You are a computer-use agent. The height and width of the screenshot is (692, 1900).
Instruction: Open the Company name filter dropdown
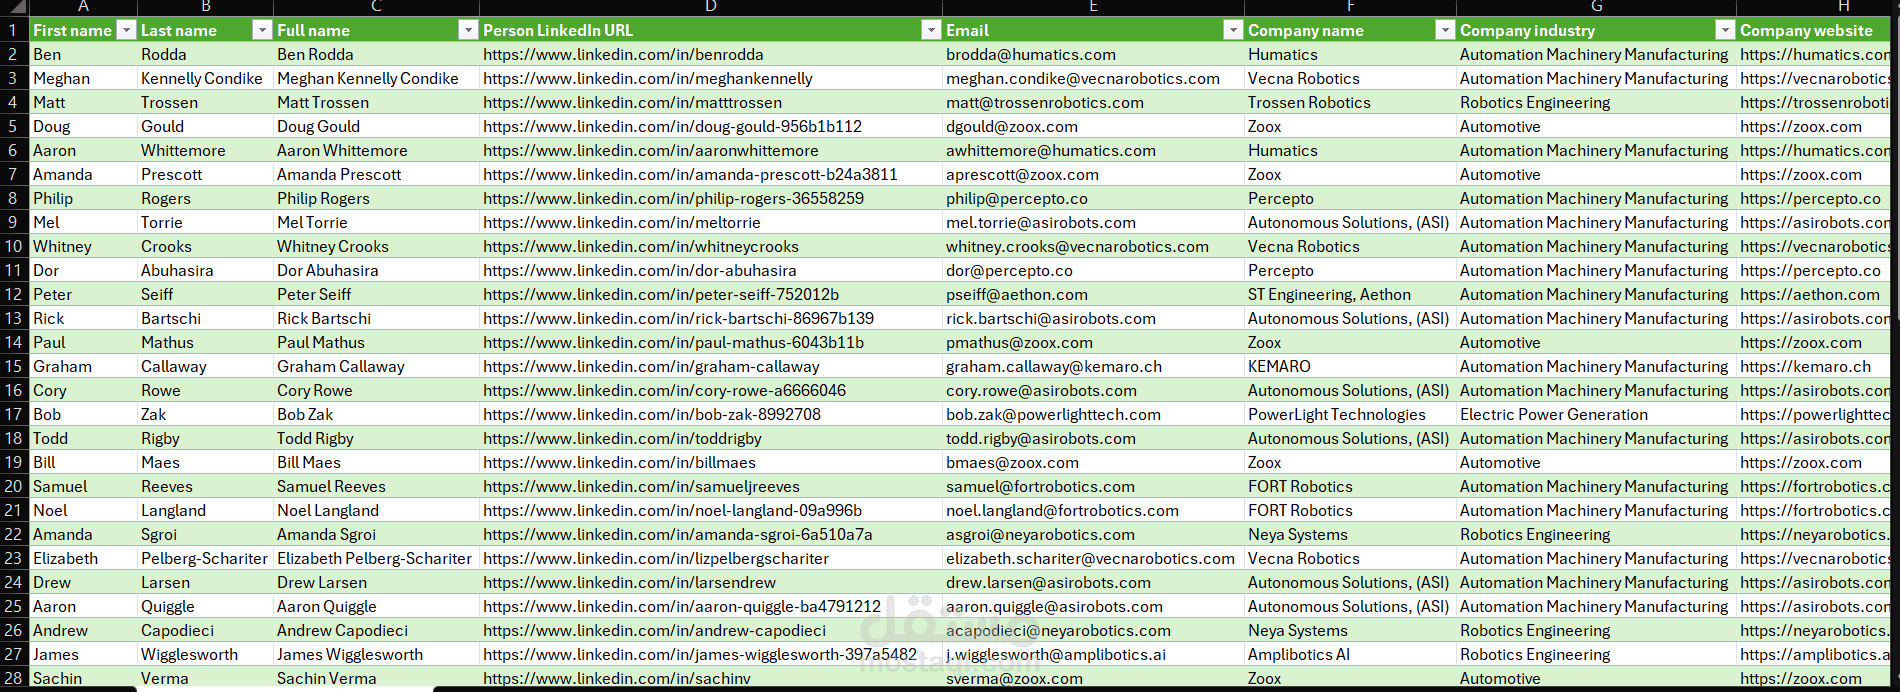tap(1445, 30)
